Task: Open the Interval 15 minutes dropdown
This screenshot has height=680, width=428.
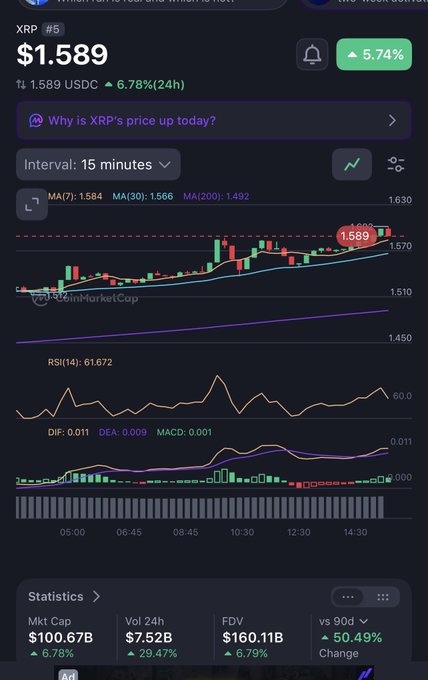Action: [x=98, y=165]
